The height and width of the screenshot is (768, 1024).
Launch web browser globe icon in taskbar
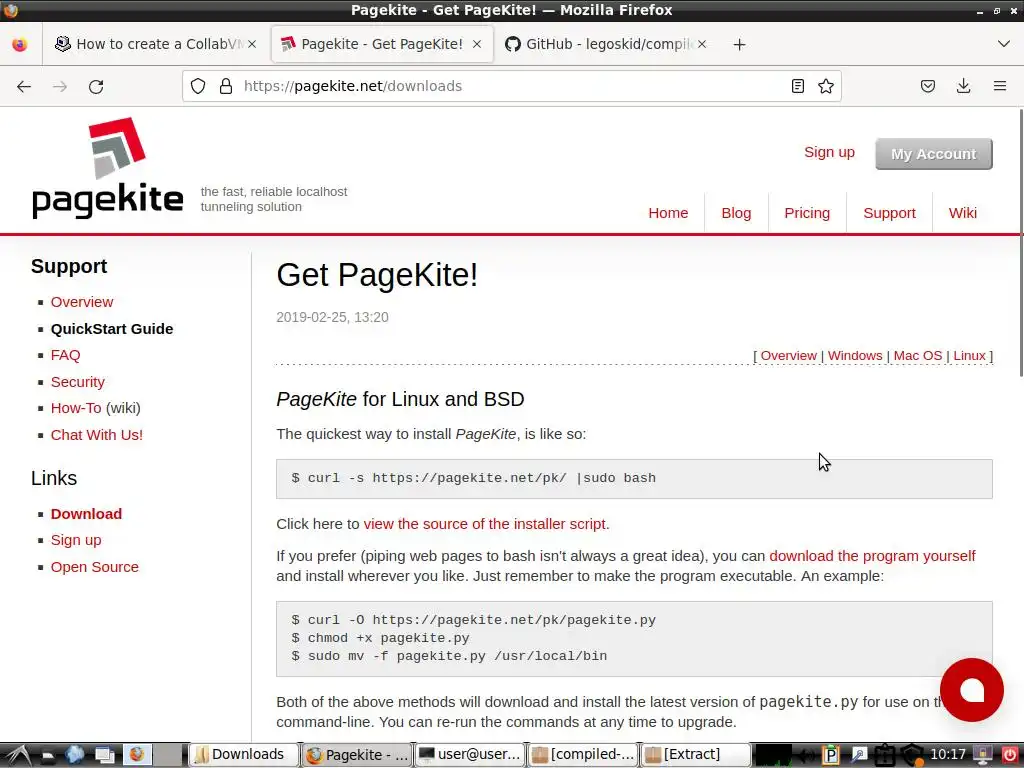coord(74,755)
